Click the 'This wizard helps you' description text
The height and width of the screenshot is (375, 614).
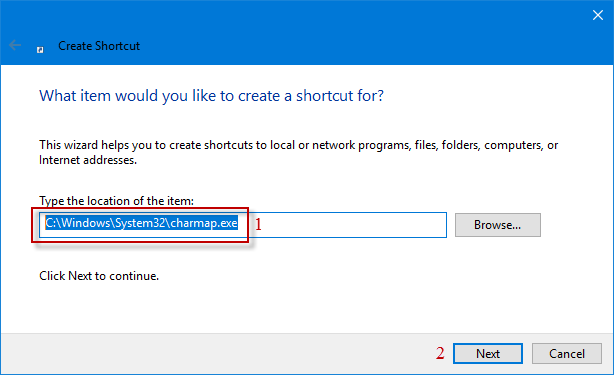pyautogui.click(x=298, y=152)
